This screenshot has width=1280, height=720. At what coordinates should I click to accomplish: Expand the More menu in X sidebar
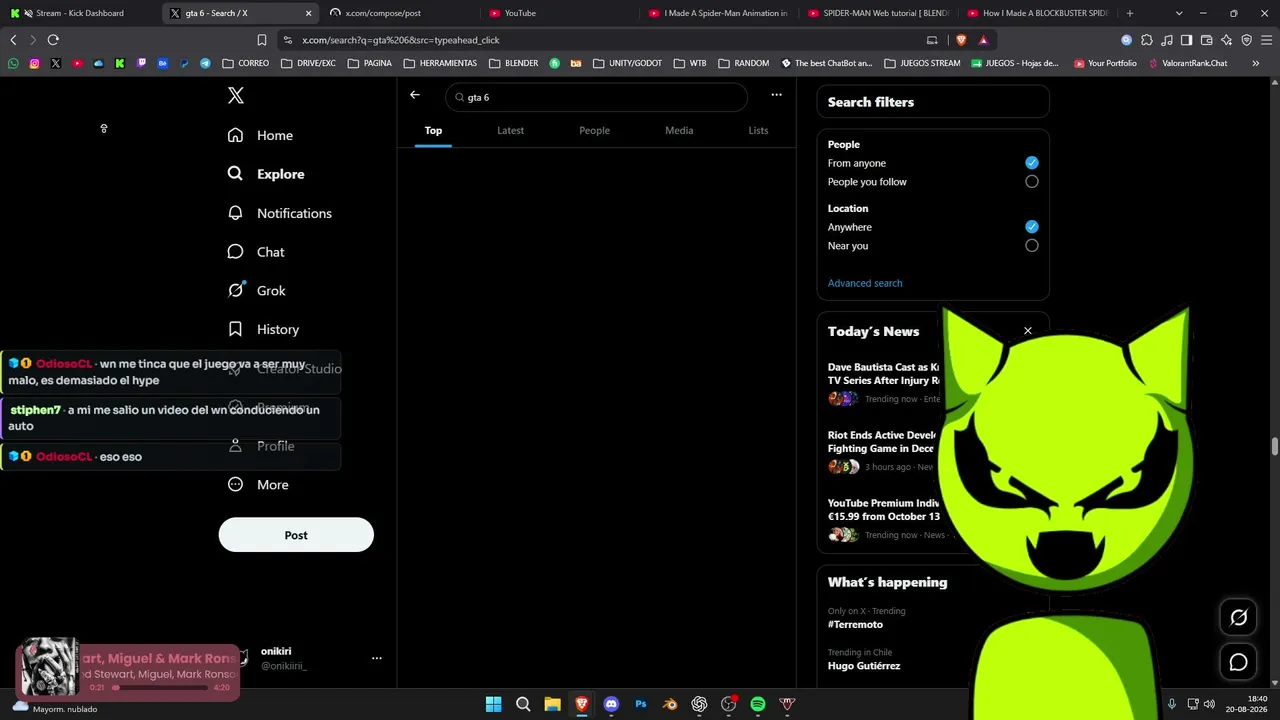coord(258,485)
